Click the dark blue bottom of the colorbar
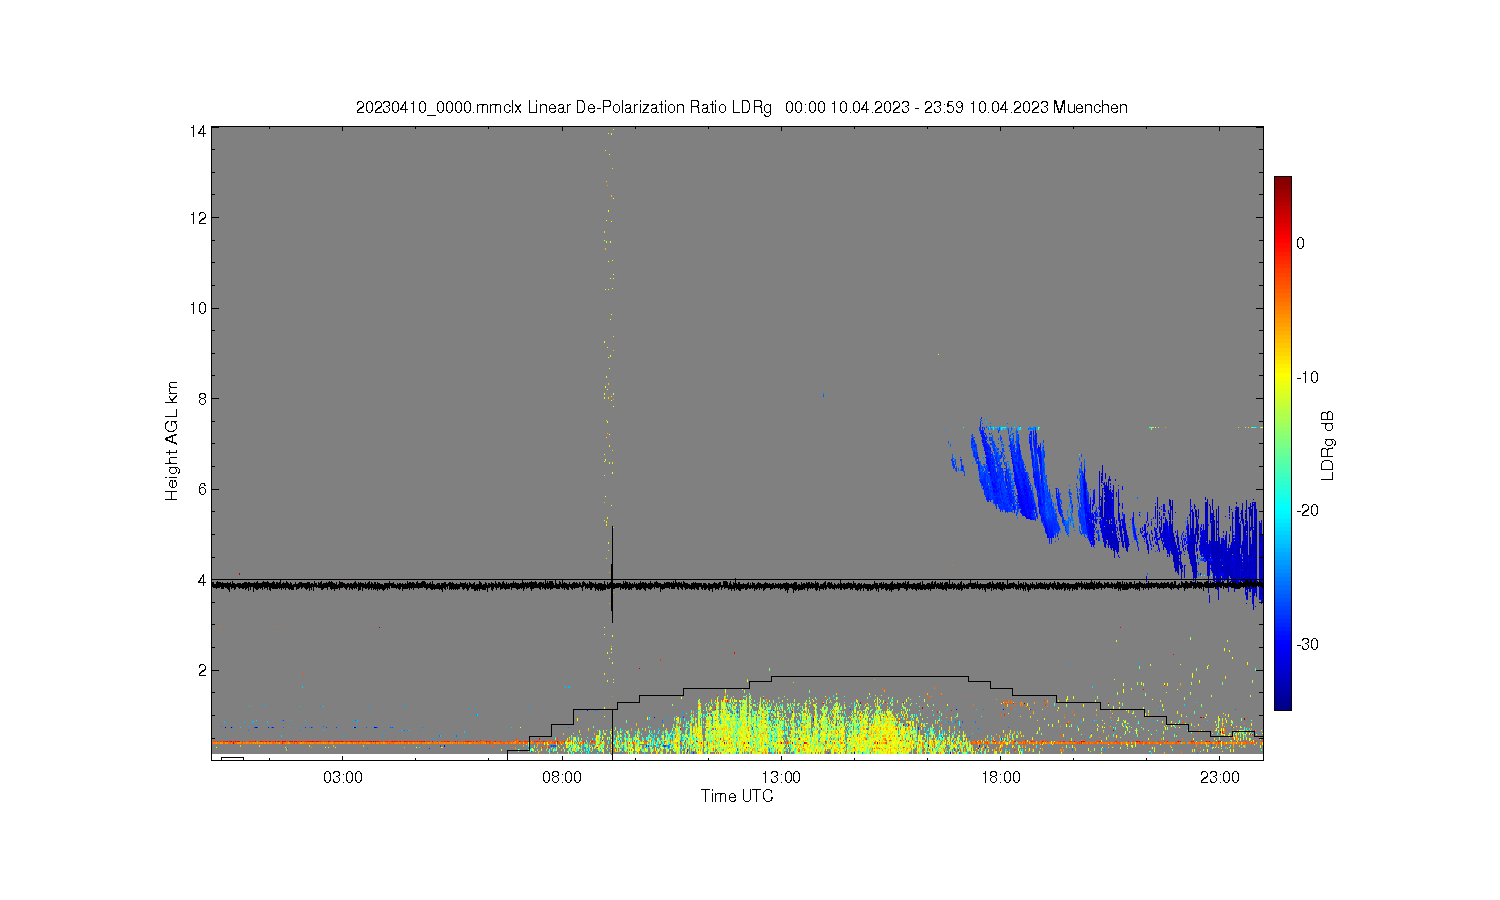Viewport: 1500px width, 900px height. point(1282,703)
